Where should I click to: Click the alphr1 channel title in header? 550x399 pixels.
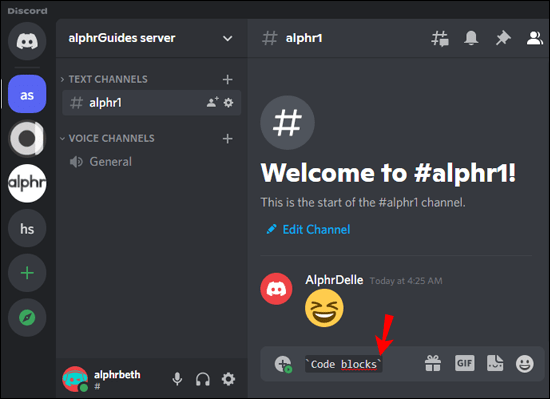(x=304, y=38)
